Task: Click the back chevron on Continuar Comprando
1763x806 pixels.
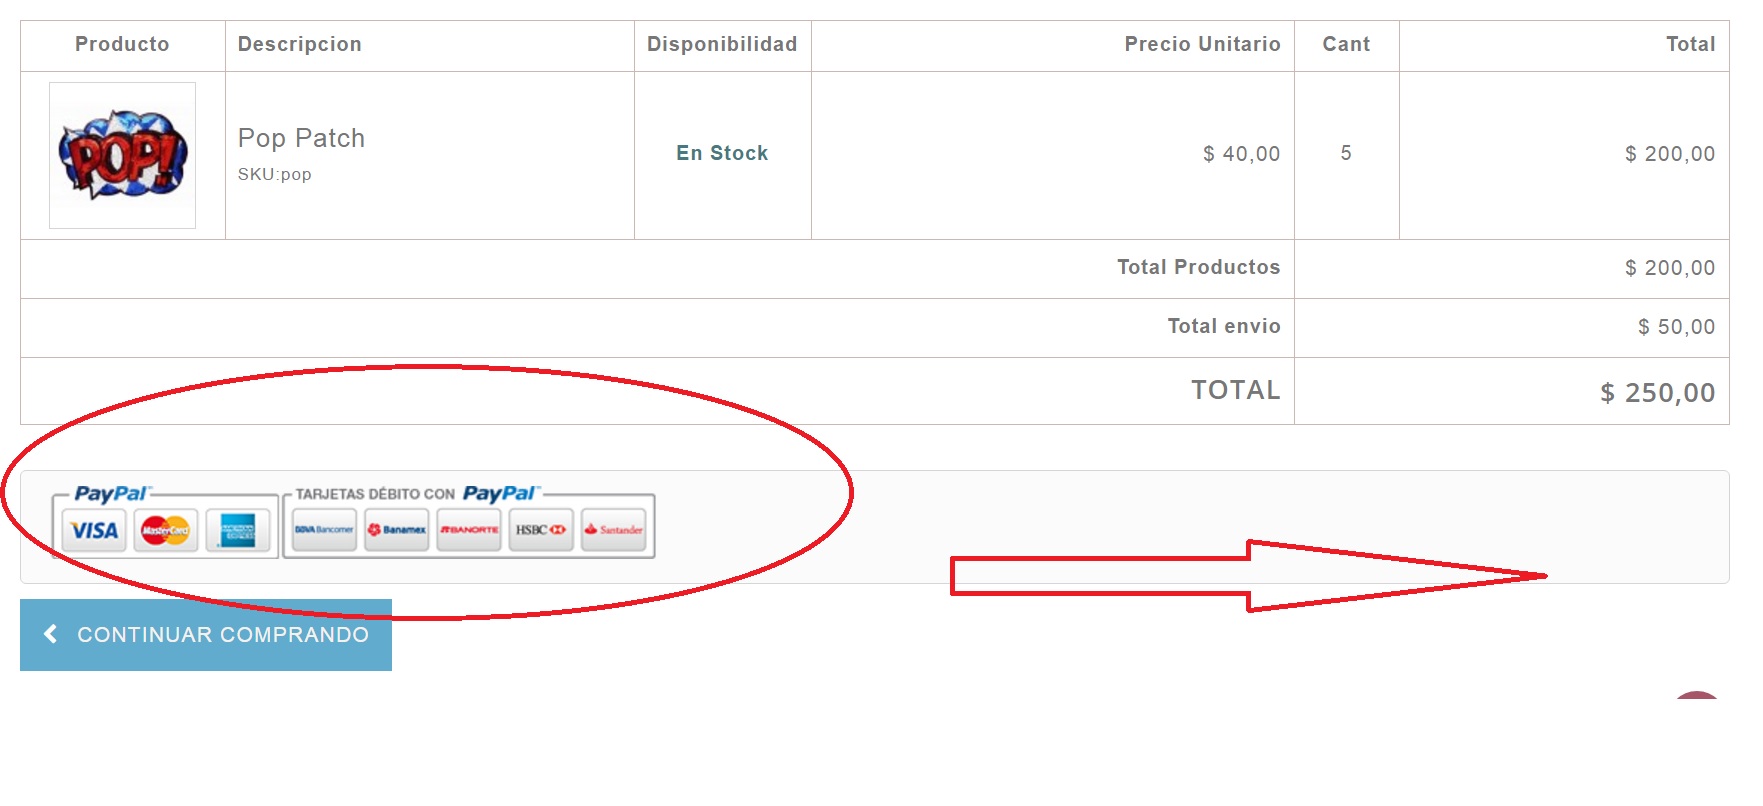Action: click(51, 634)
